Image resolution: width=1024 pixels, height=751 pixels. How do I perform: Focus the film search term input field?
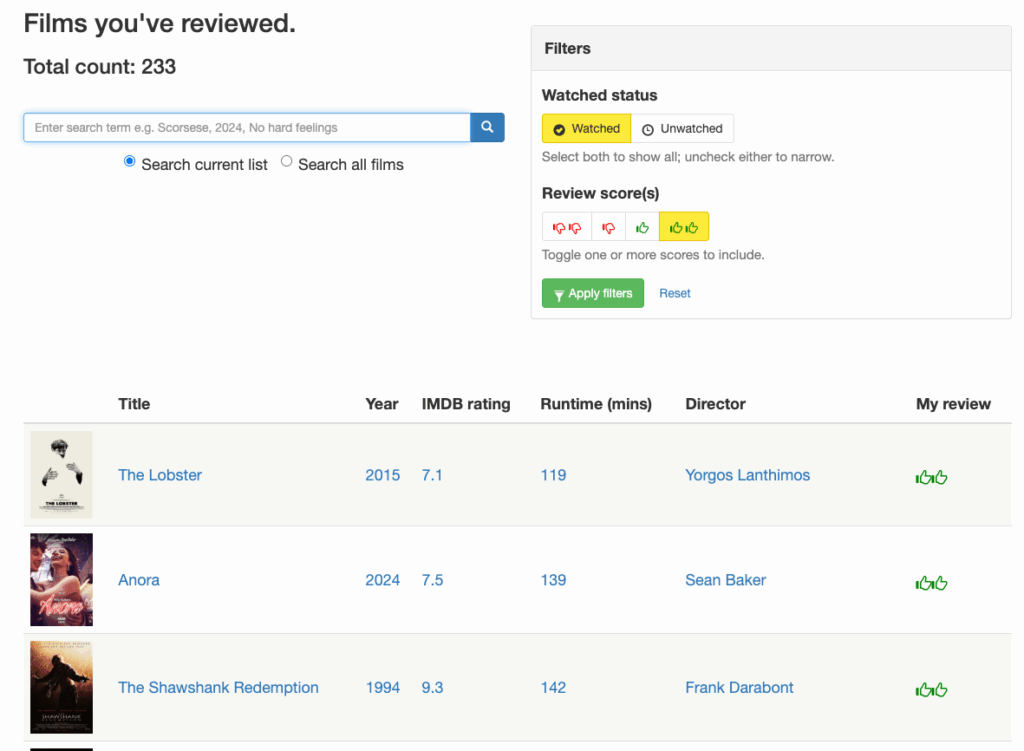point(246,127)
